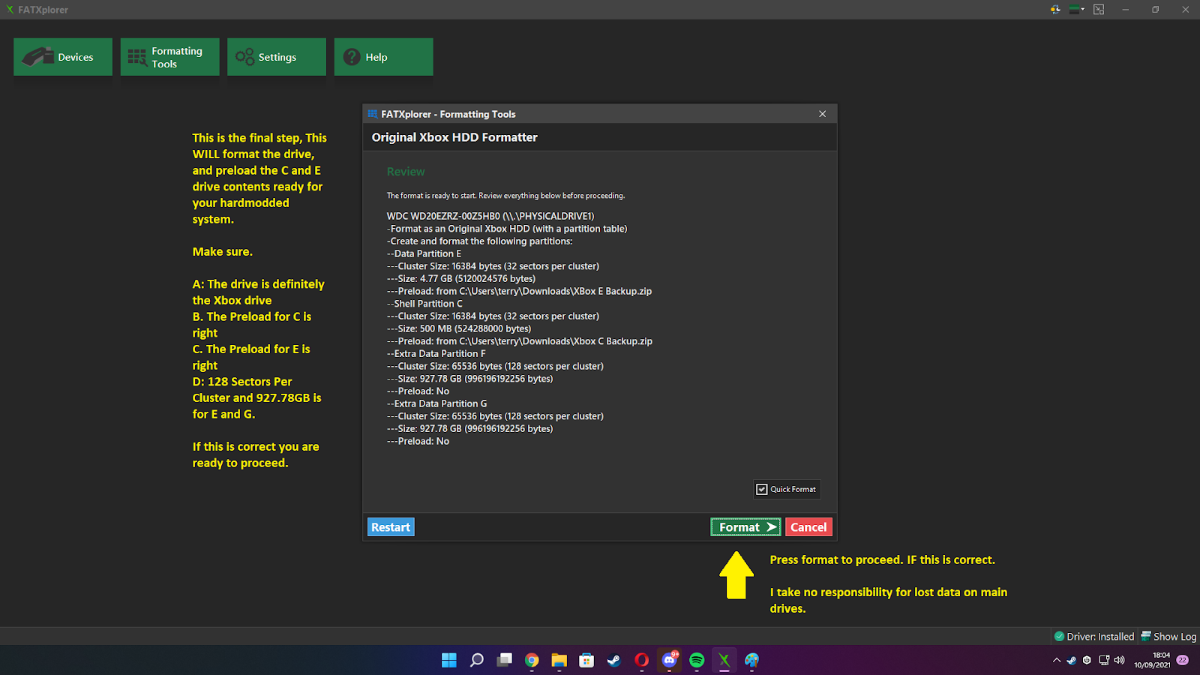Open Formatting Tools
Screen dimensions: 1200x675
[x=170, y=57]
